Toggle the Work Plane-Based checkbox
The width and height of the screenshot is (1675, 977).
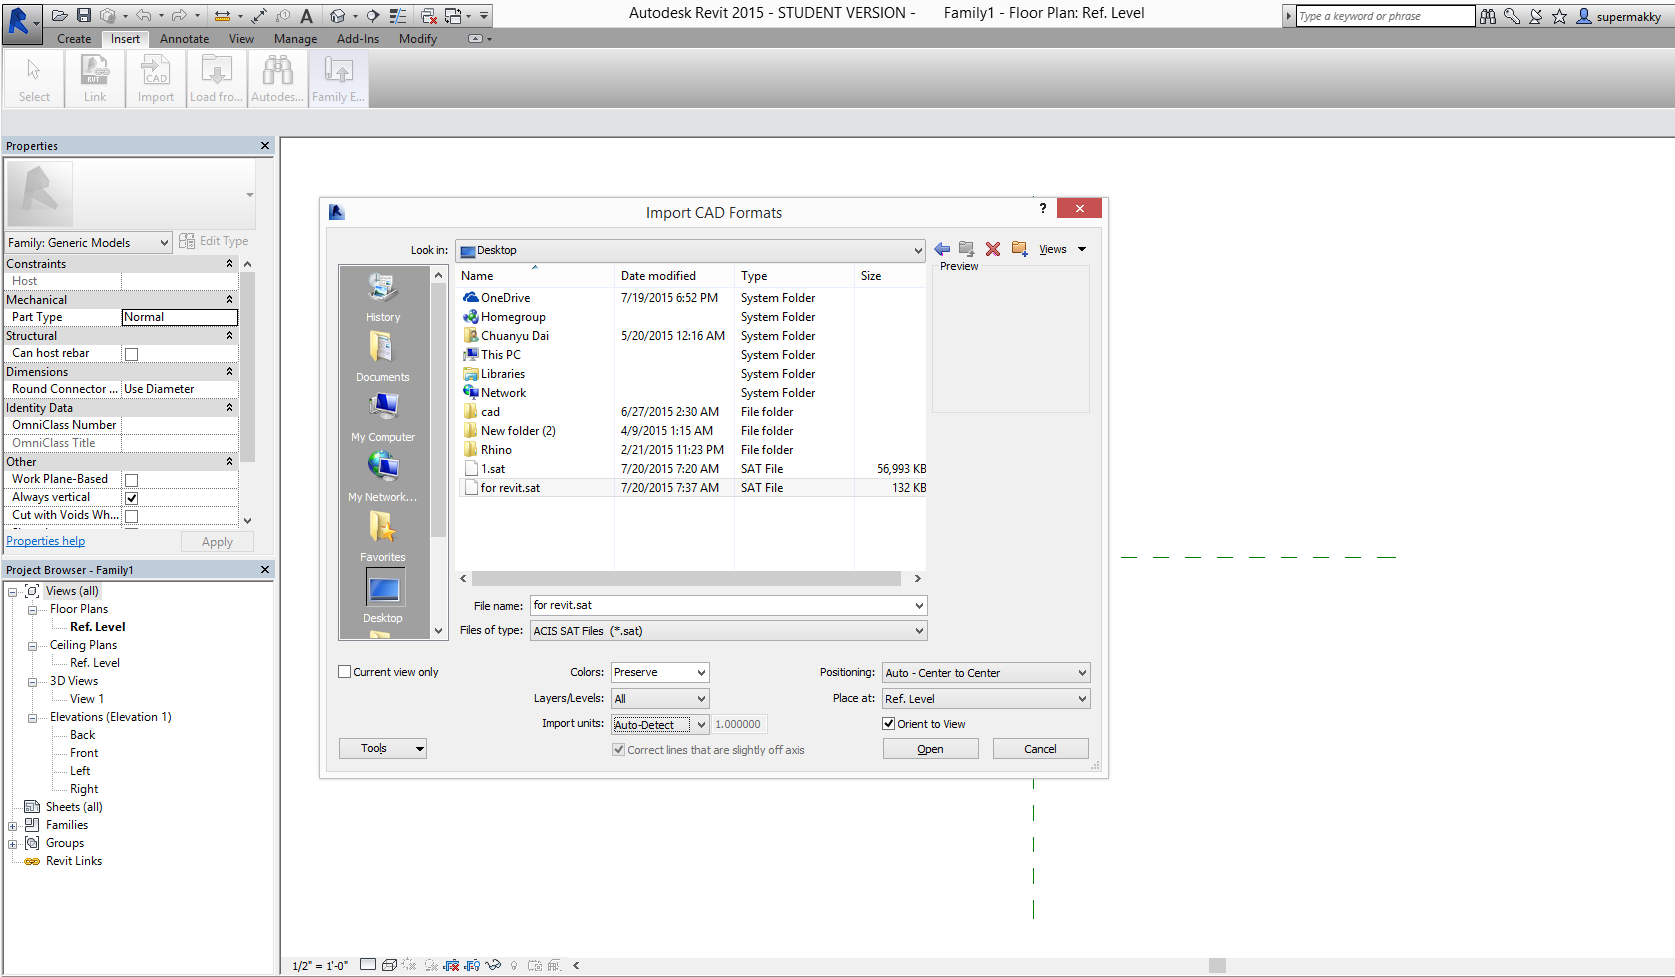[x=131, y=480]
